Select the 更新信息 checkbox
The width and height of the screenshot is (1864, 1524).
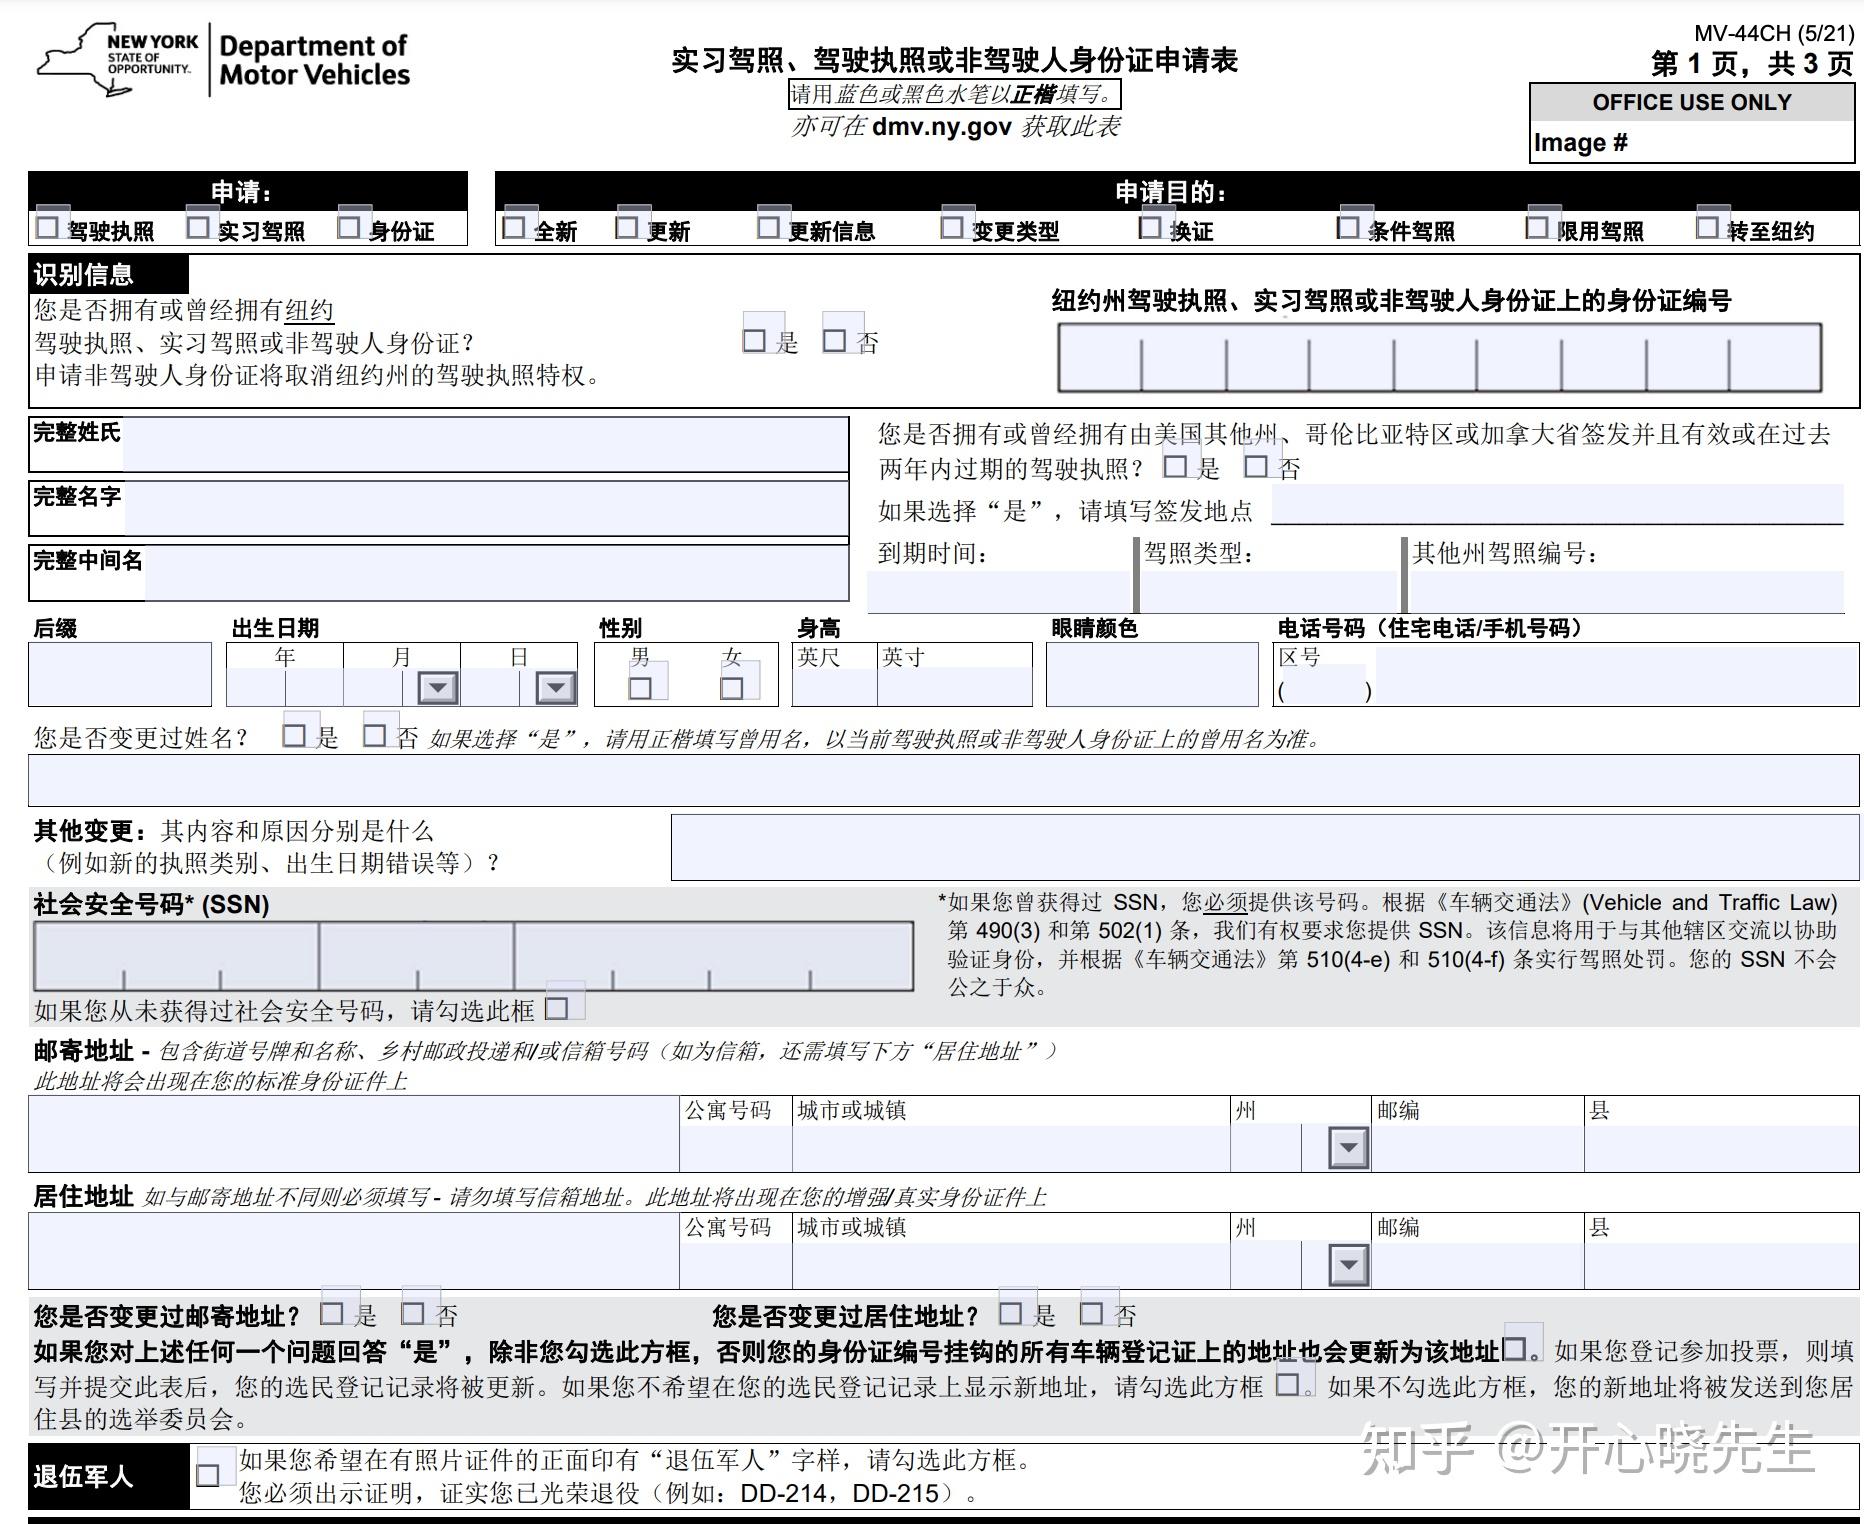[768, 227]
